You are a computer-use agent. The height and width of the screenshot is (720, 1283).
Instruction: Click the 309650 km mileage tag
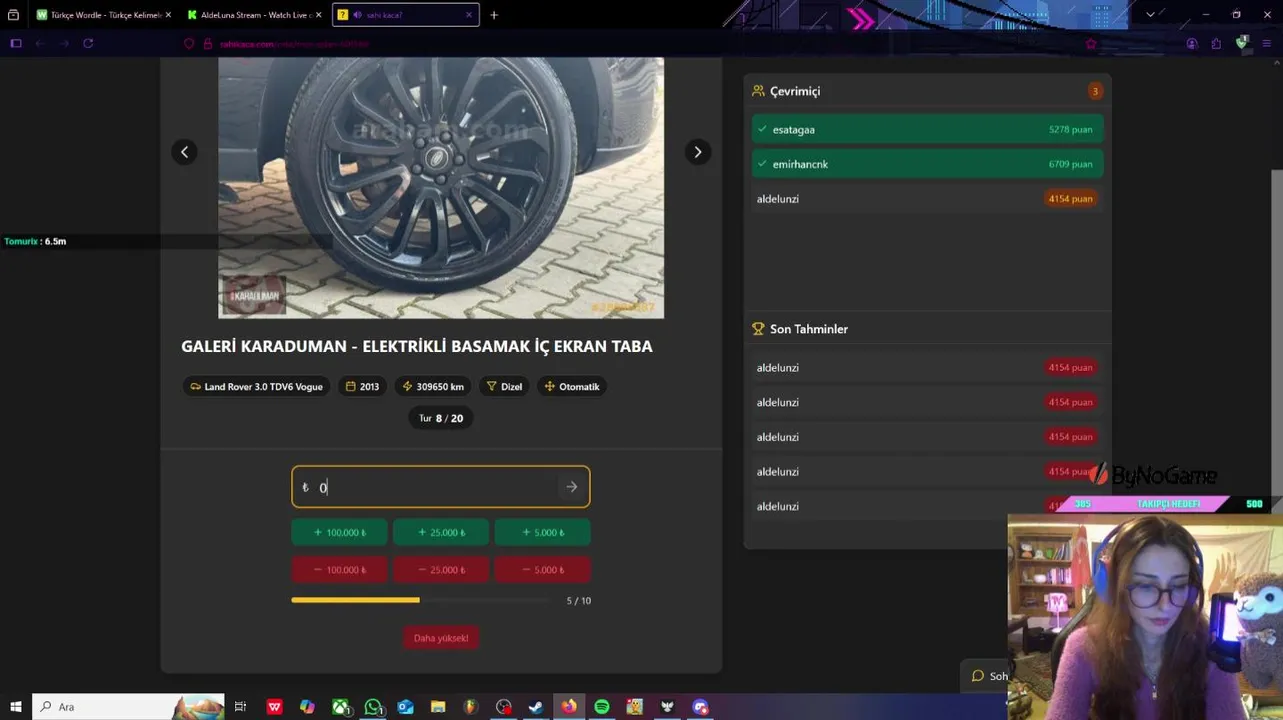click(x=433, y=386)
